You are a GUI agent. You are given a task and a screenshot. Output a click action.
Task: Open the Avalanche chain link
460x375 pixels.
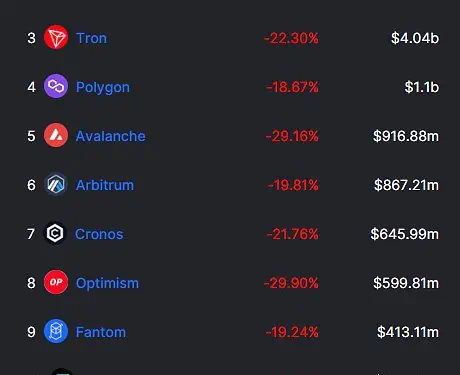coord(110,136)
